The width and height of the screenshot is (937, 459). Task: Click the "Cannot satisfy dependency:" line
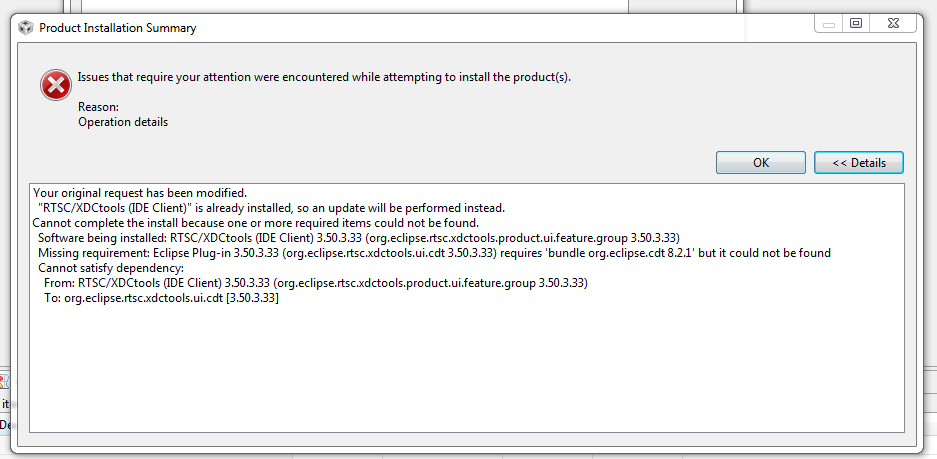(x=111, y=268)
